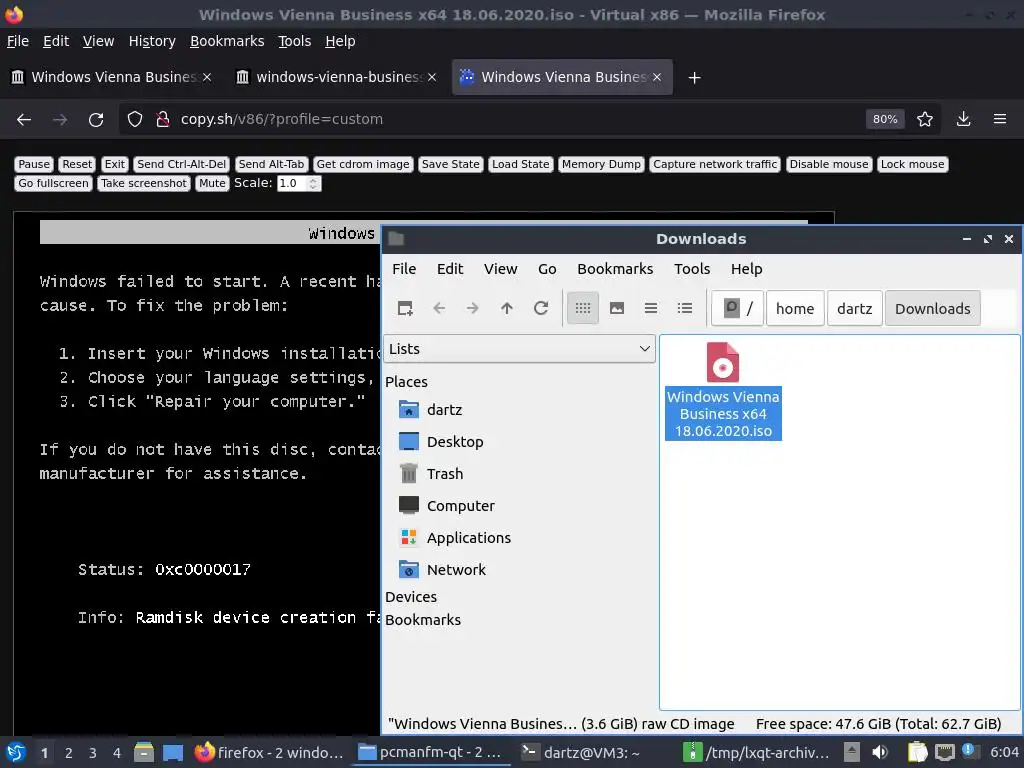The width and height of the screenshot is (1024, 768).
Task: Switch to windows-vienna-business tab
Action: tap(336, 77)
